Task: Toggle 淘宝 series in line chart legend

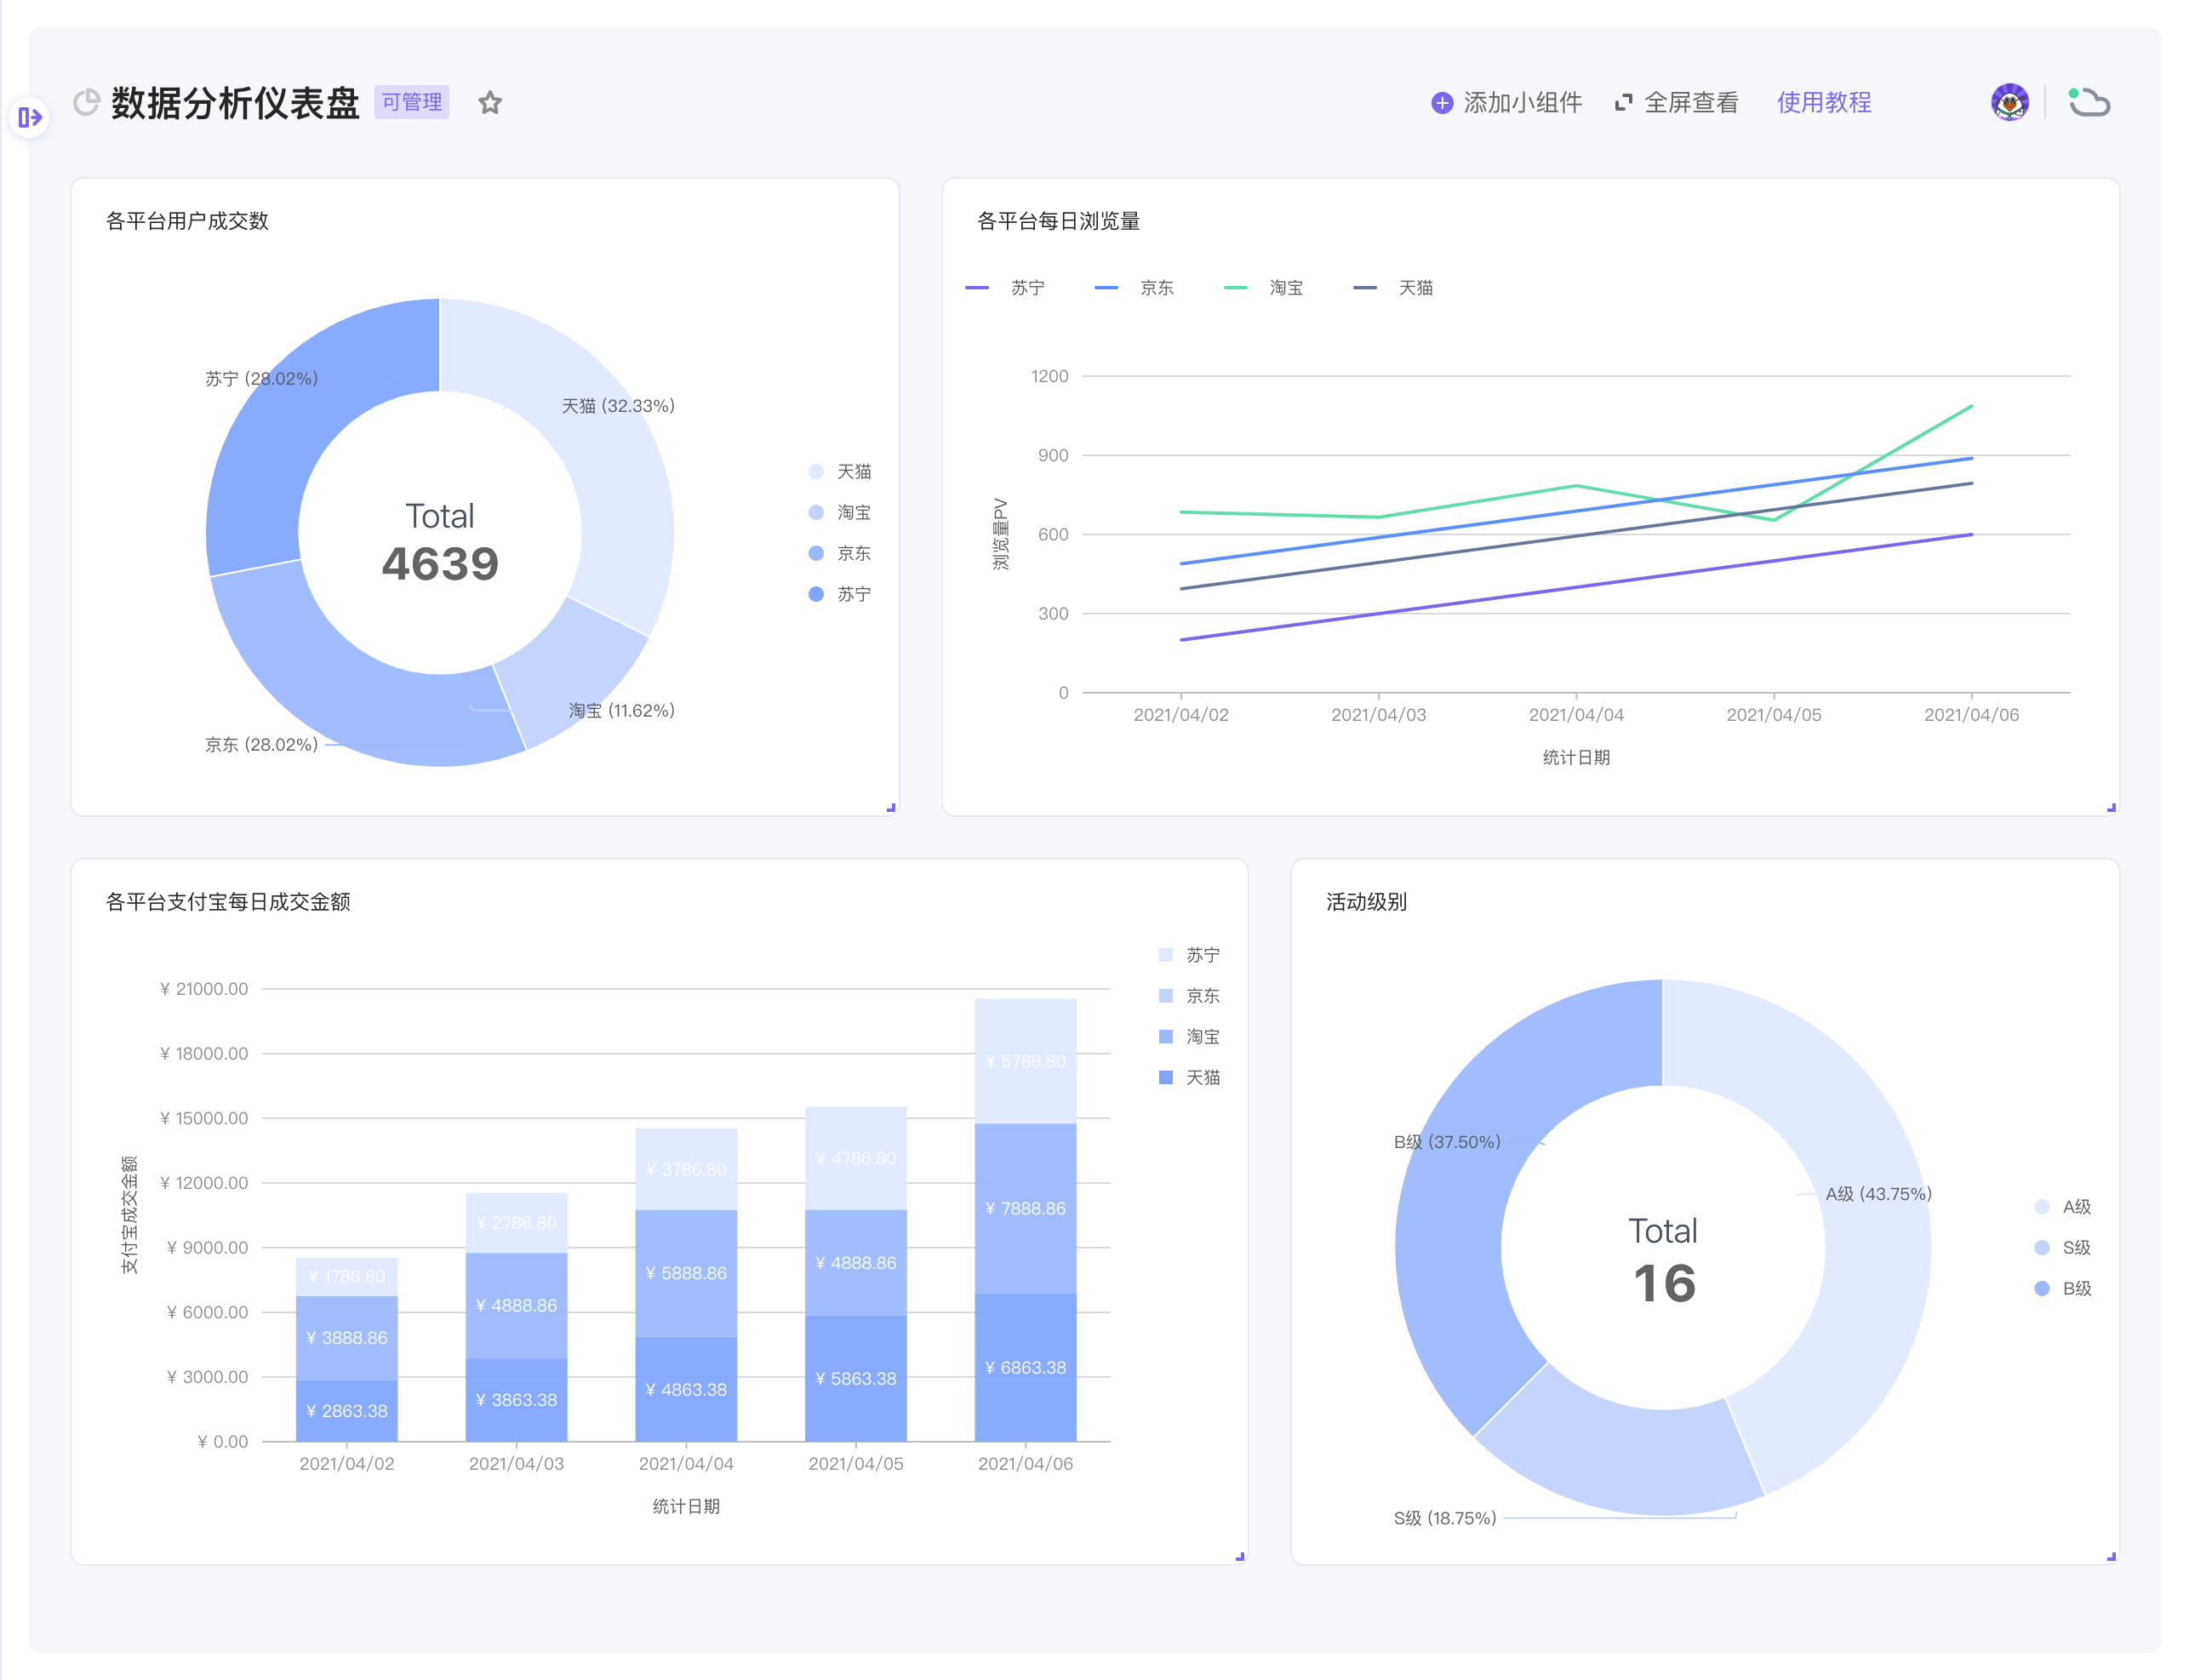Action: point(1285,288)
